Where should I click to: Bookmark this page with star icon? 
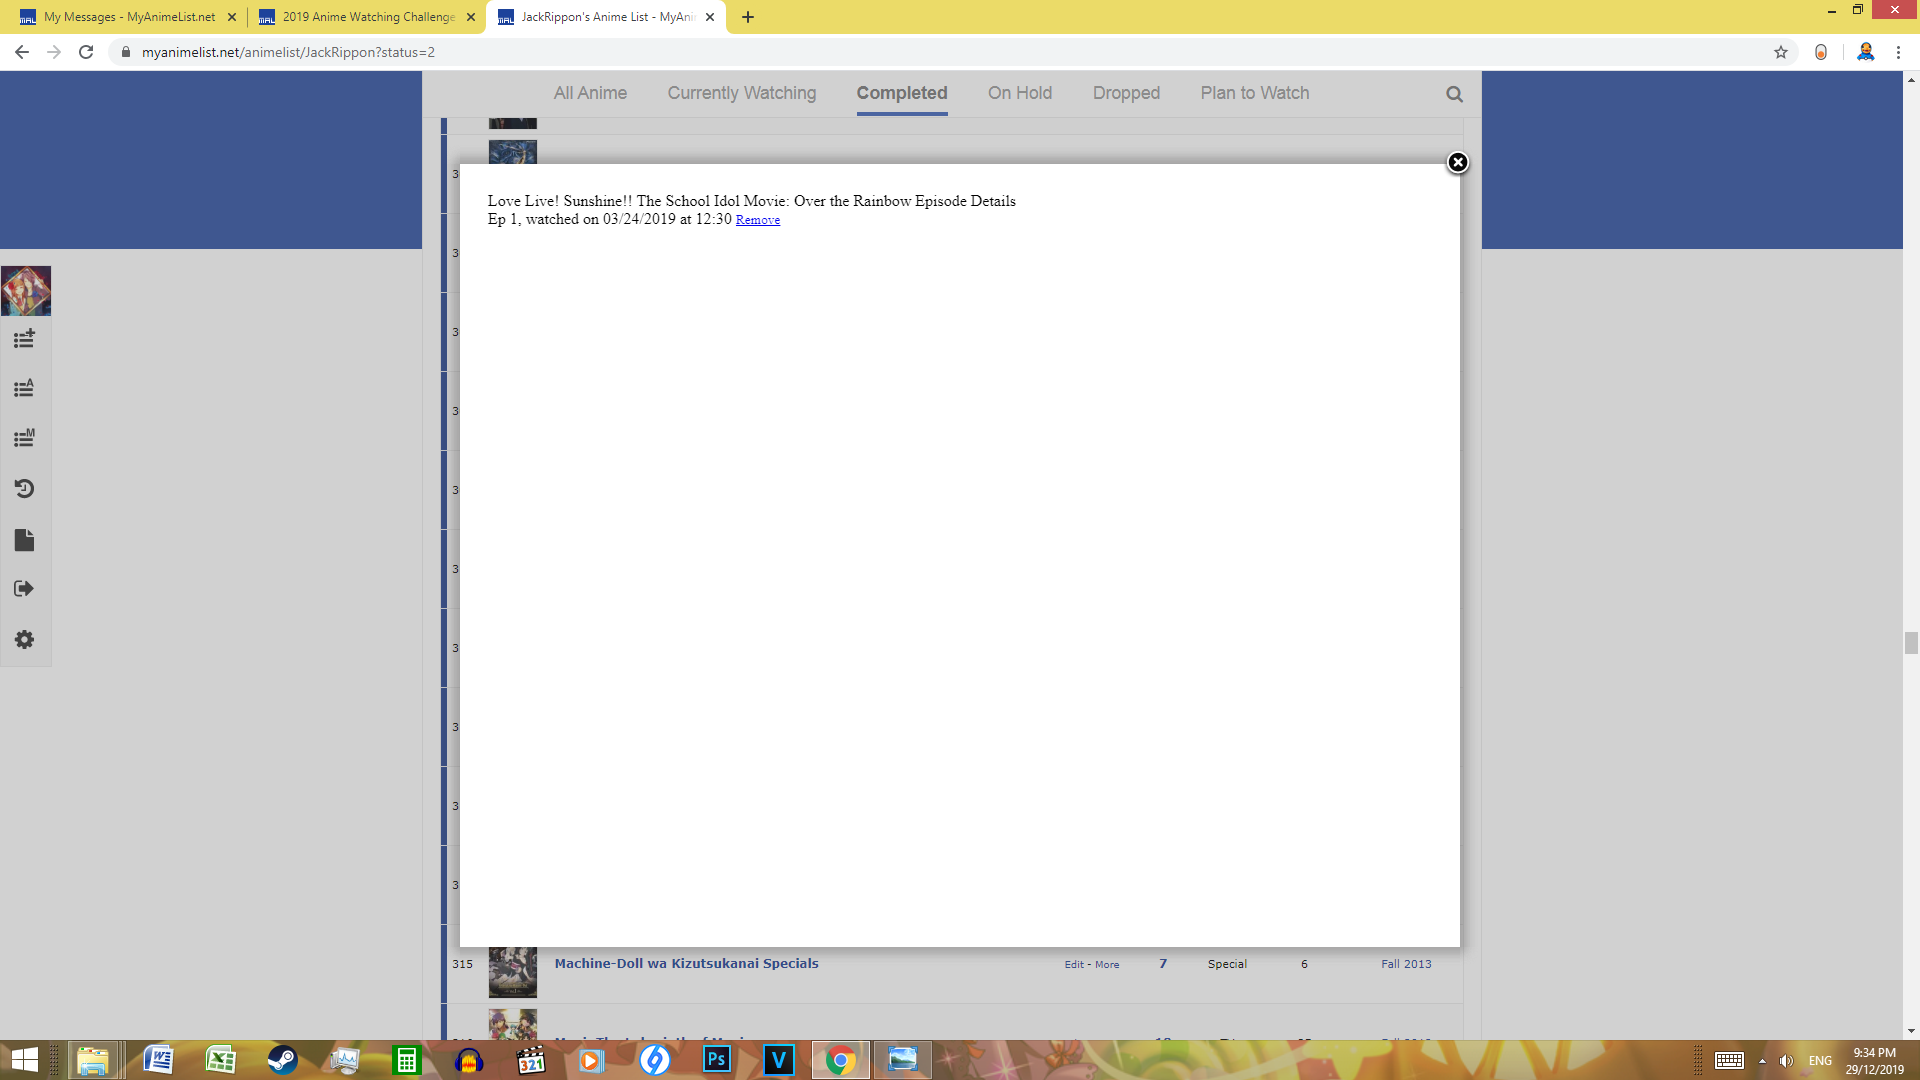pyautogui.click(x=1780, y=52)
